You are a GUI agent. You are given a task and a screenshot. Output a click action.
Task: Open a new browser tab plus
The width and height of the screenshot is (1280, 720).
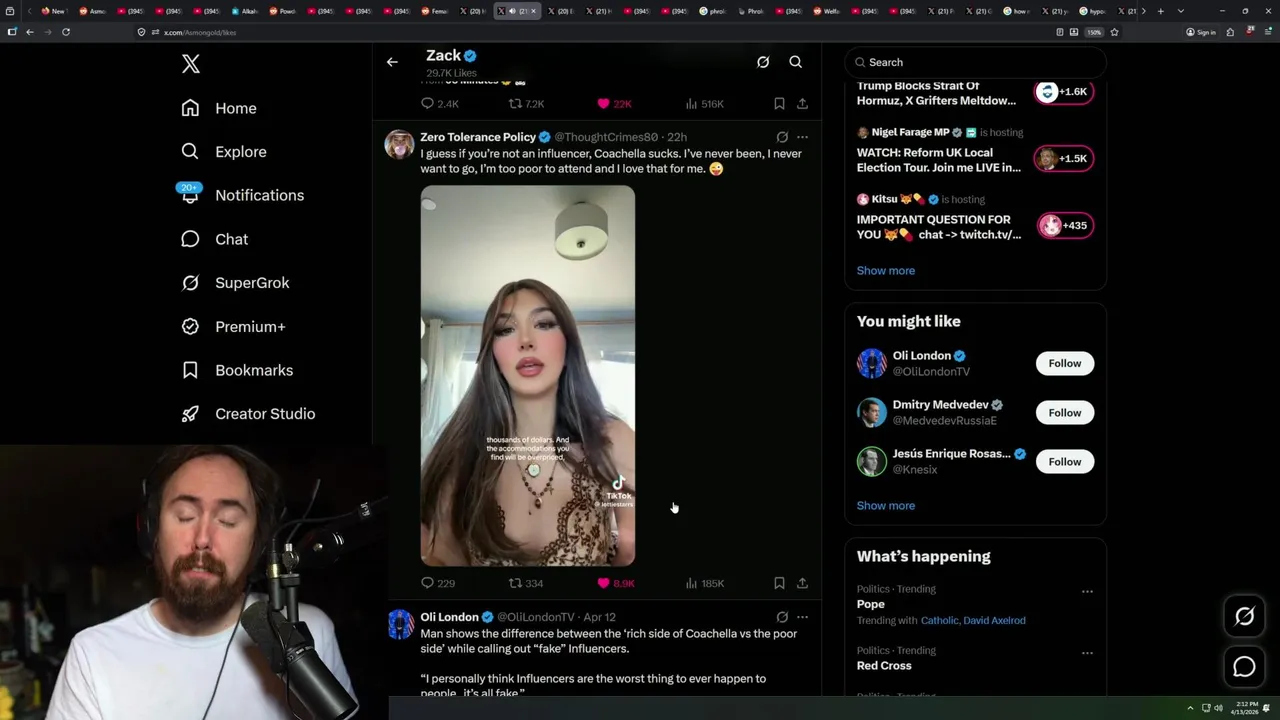1160,11
